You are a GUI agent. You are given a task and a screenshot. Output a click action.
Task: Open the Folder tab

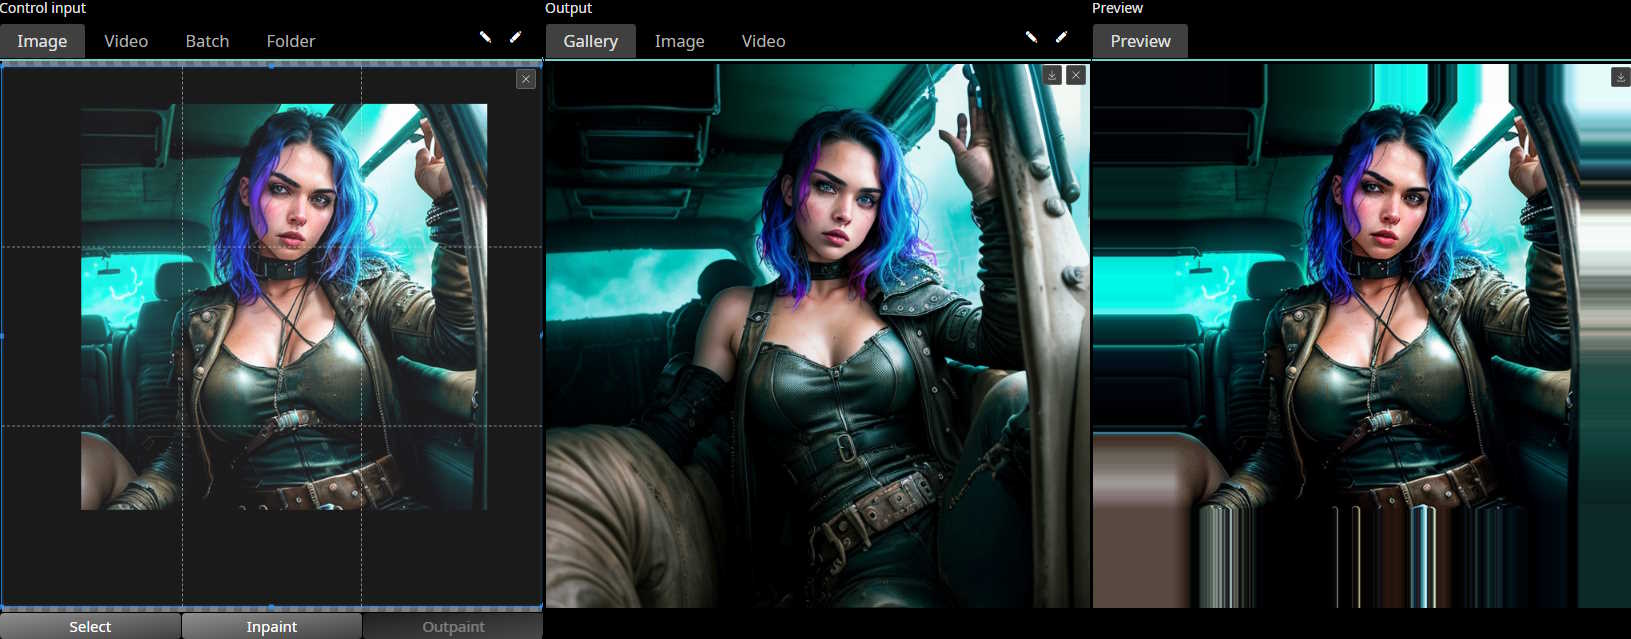pos(290,41)
